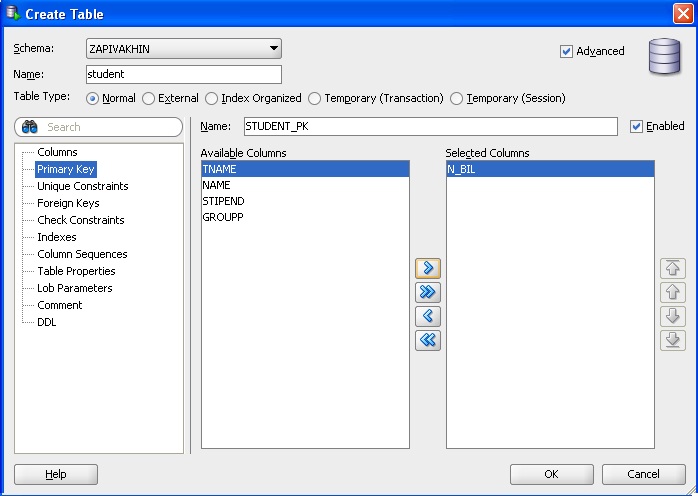Select GROUPP in Available Columns
This screenshot has width=698, height=496.
[305, 217]
